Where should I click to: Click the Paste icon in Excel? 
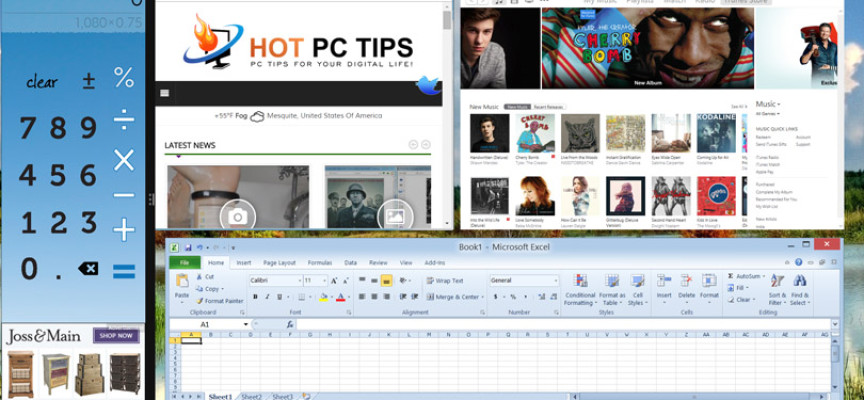pyautogui.click(x=182, y=281)
